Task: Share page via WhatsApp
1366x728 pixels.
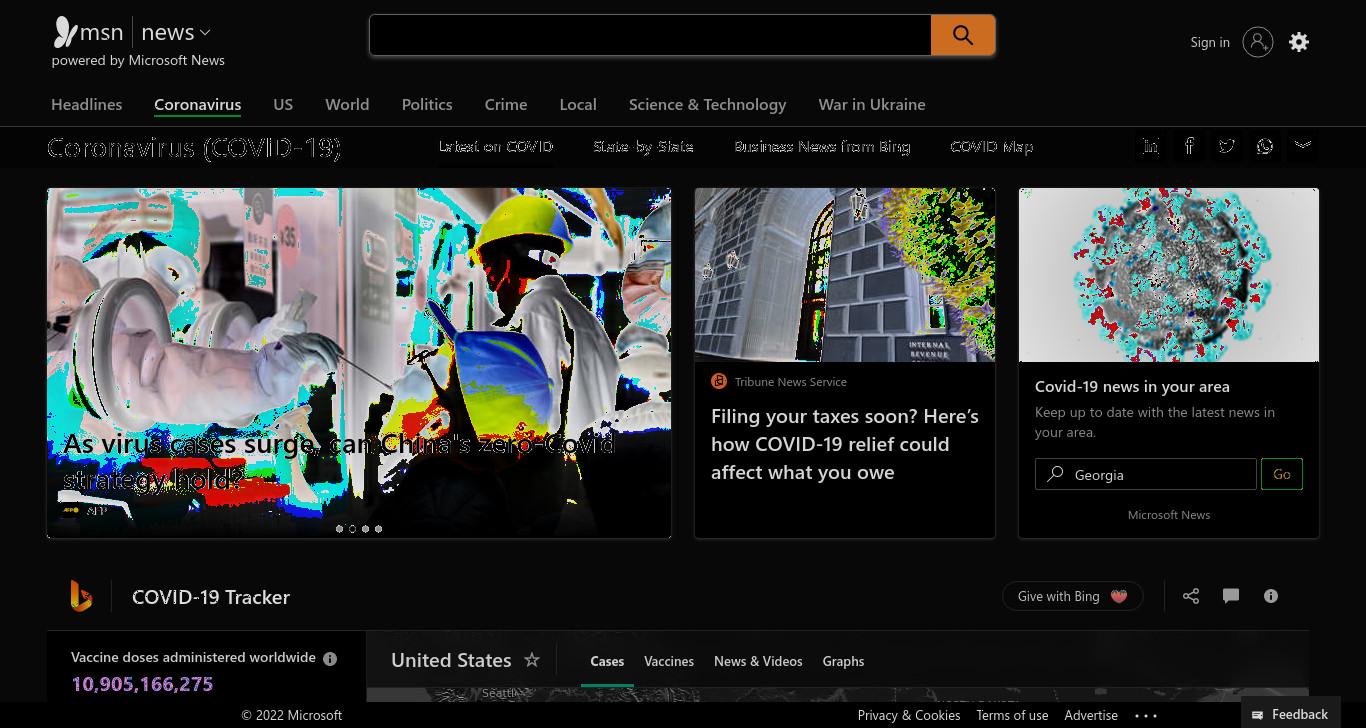Action: click(x=1265, y=146)
